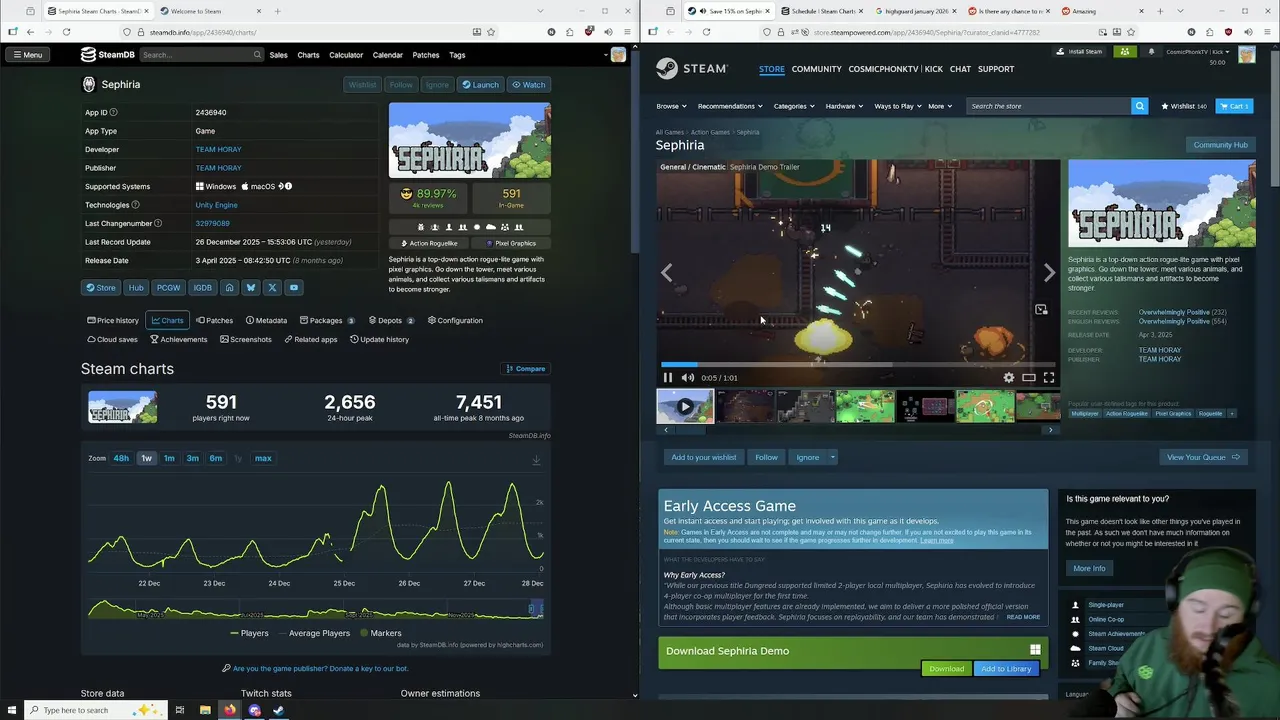Toggle the Wishlist button on SteamDB
Viewport: 1280px width, 720px height.
click(362, 85)
